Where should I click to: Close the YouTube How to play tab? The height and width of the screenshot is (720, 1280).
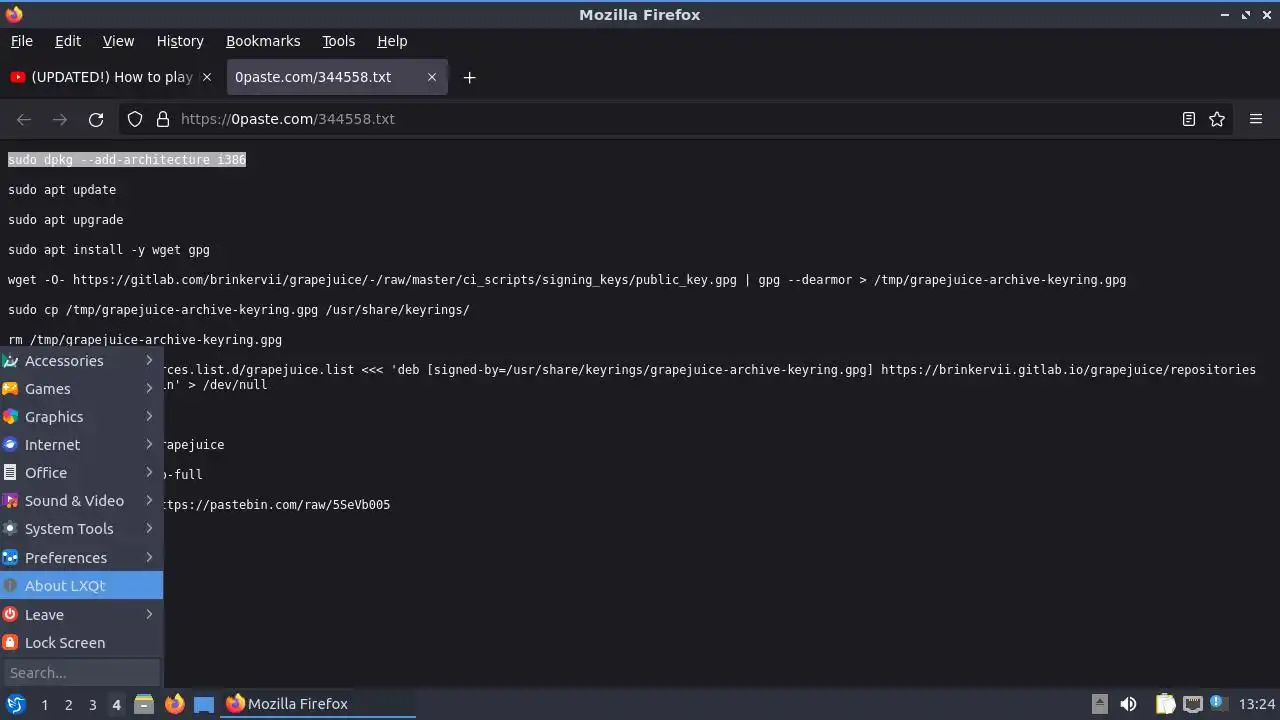coord(207,77)
